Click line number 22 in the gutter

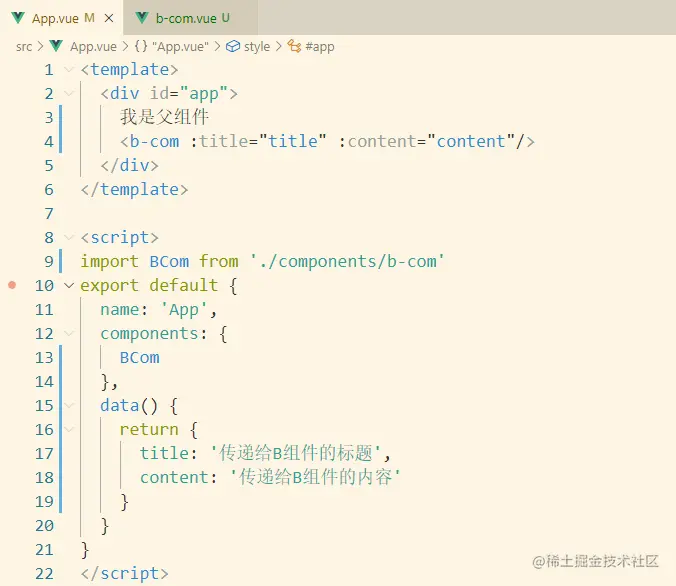44,573
